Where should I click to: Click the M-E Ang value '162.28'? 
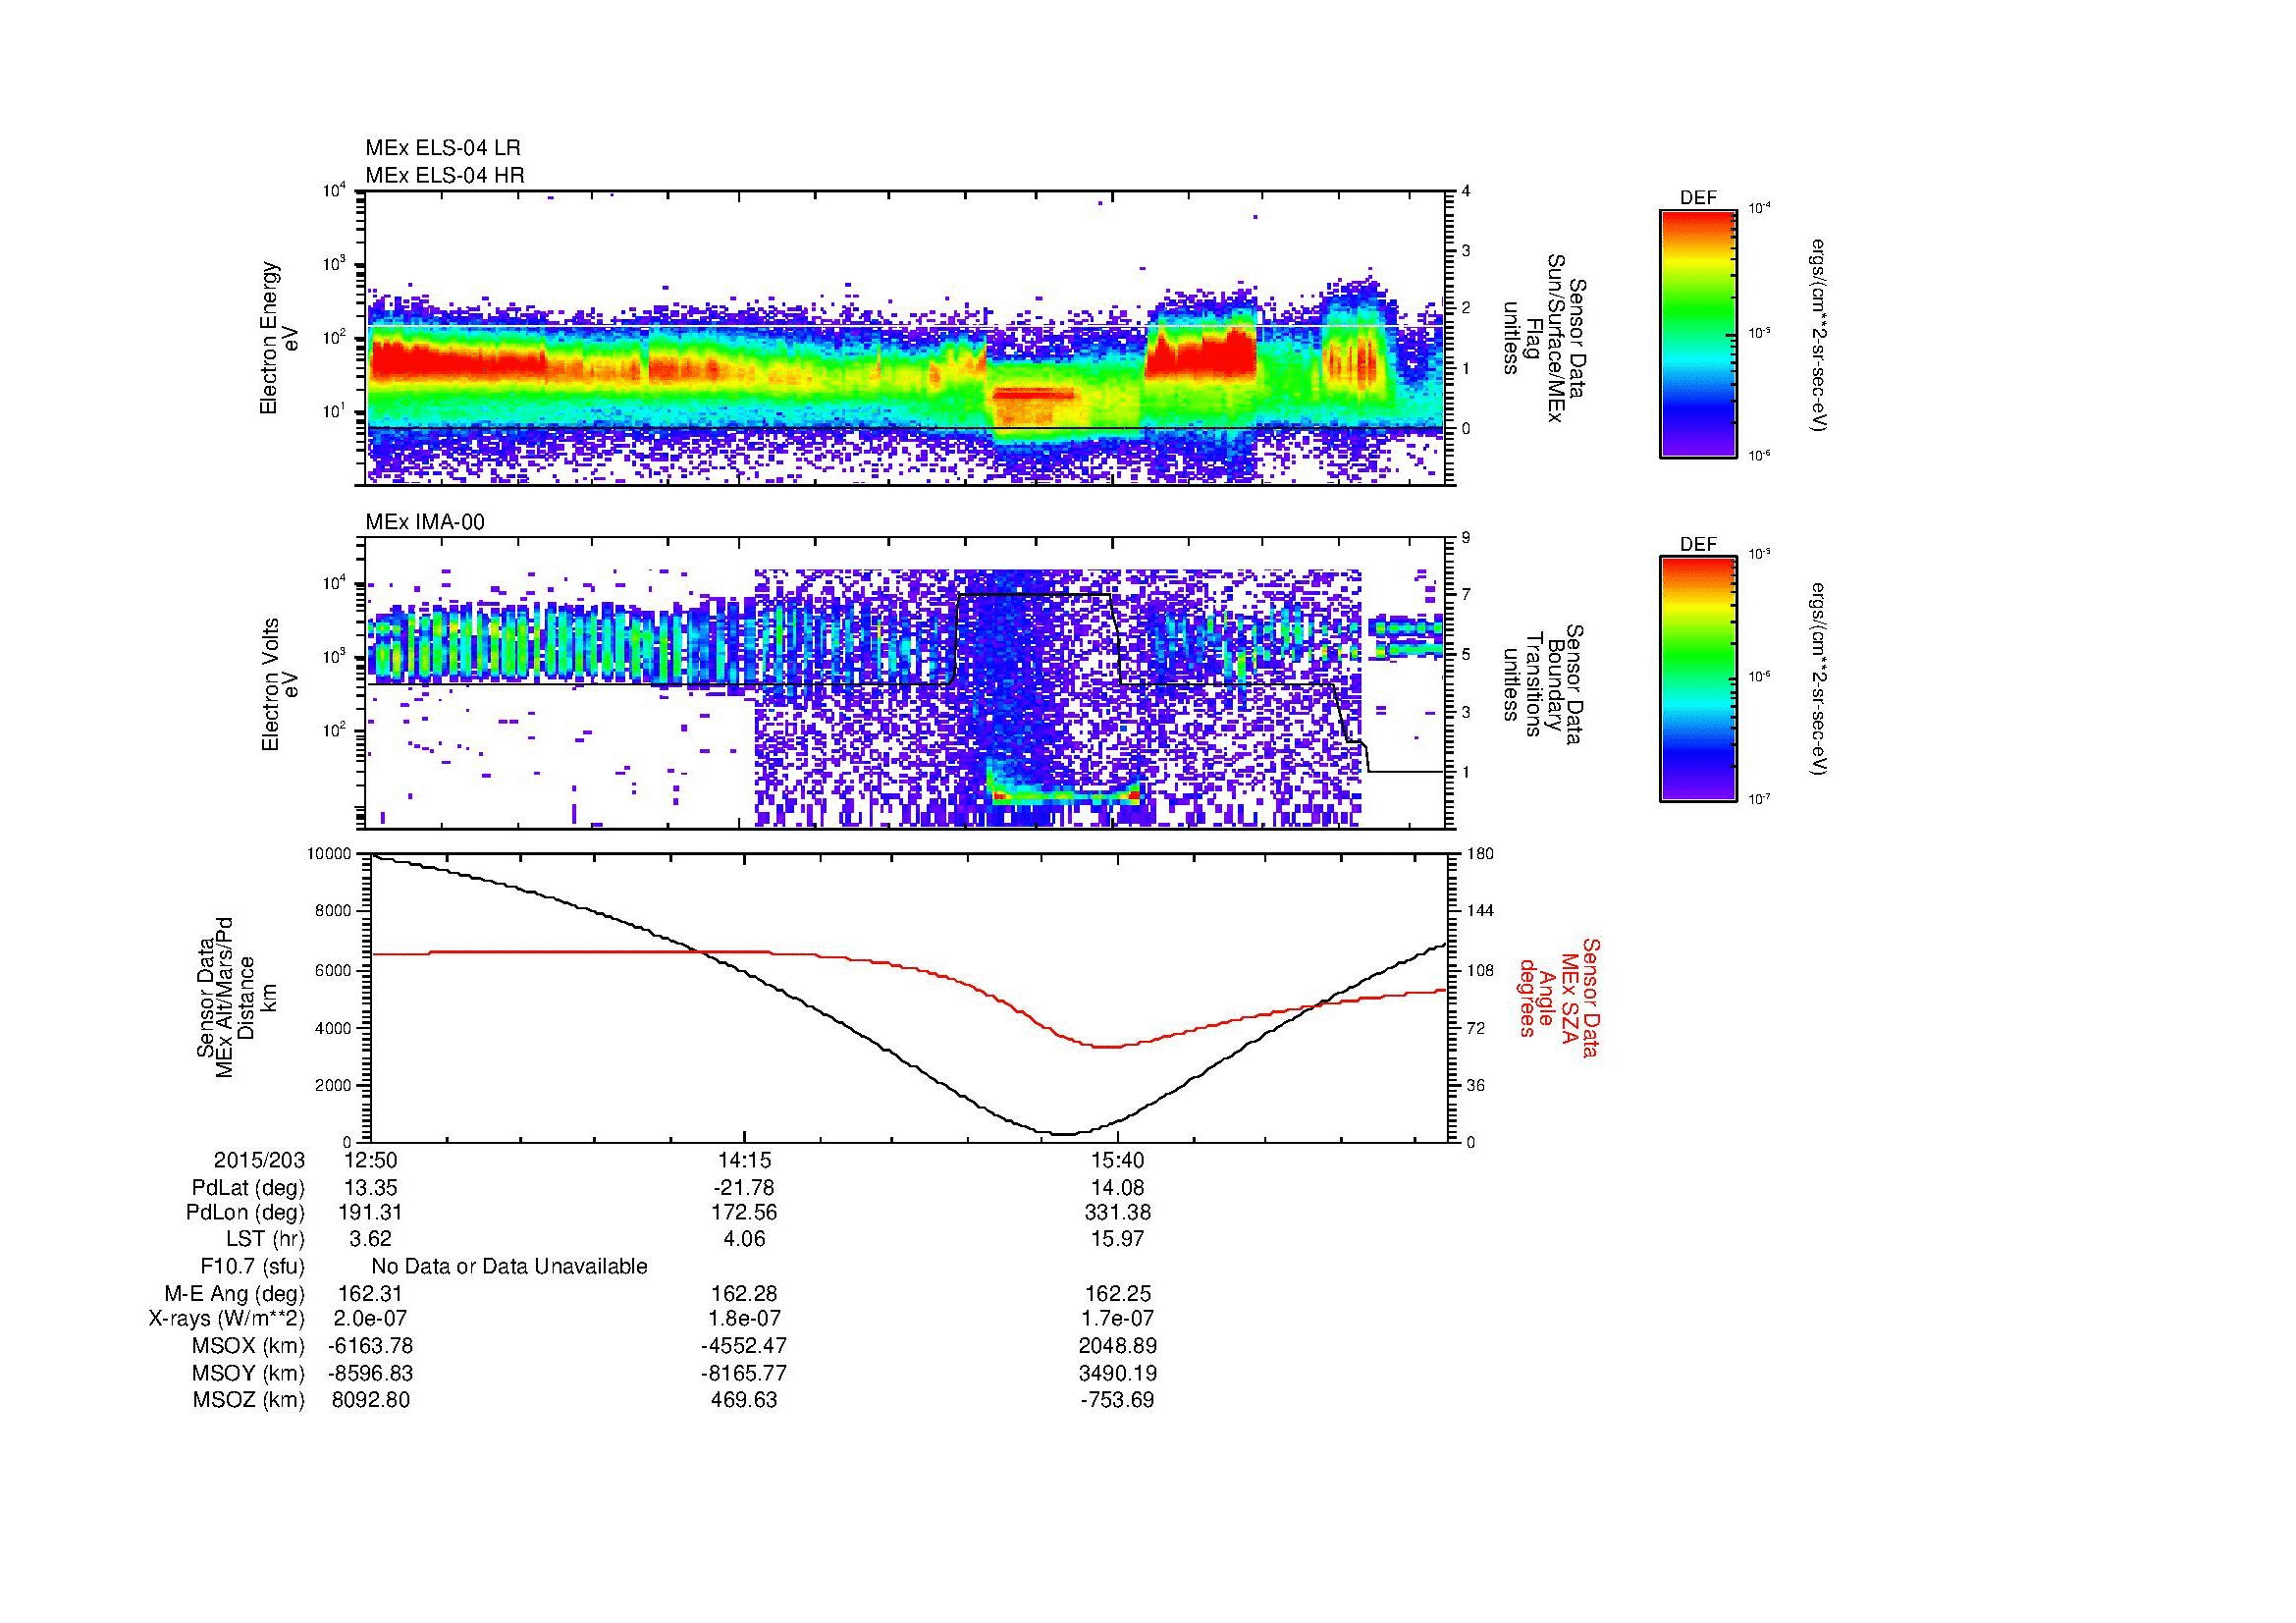tap(744, 1294)
